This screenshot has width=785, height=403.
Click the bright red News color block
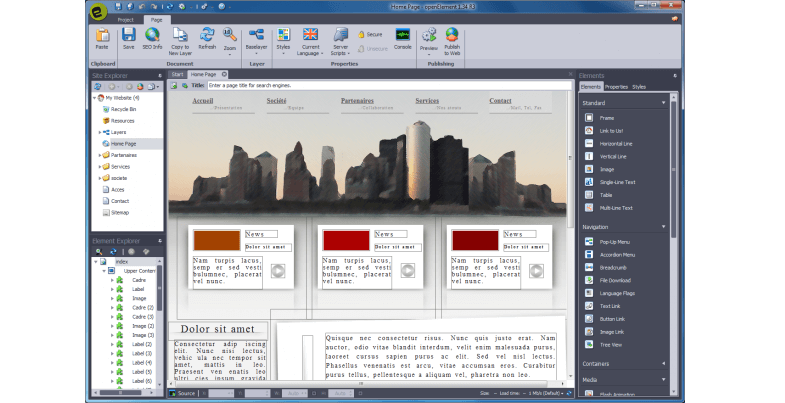point(346,241)
